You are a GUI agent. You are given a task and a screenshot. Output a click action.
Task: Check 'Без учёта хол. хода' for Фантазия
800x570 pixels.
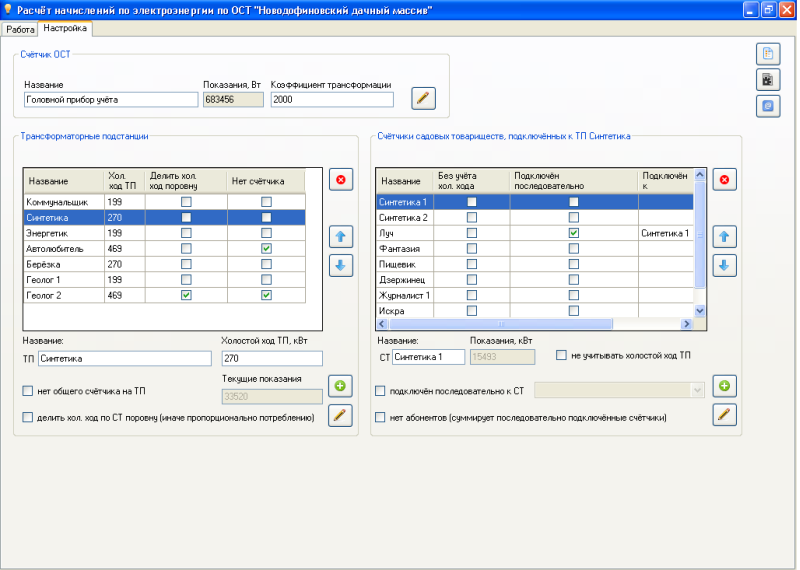click(x=472, y=249)
